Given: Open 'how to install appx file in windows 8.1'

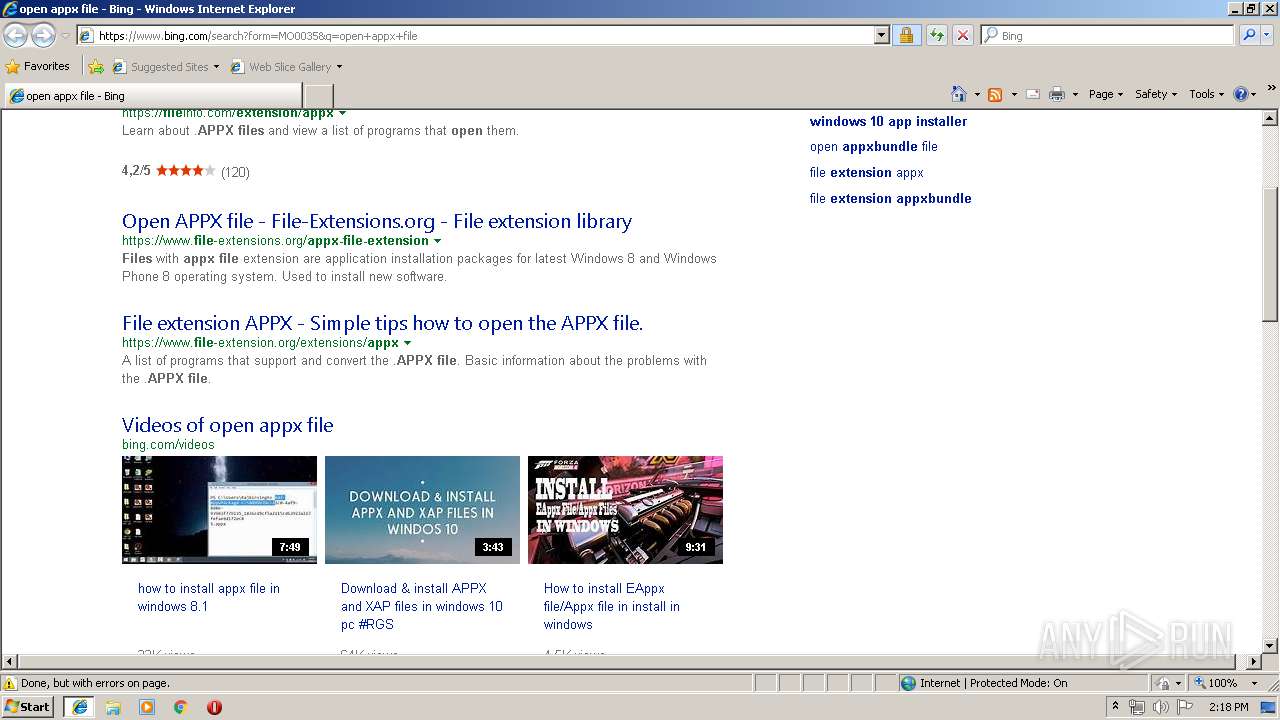Looking at the screenshot, I should tap(209, 597).
